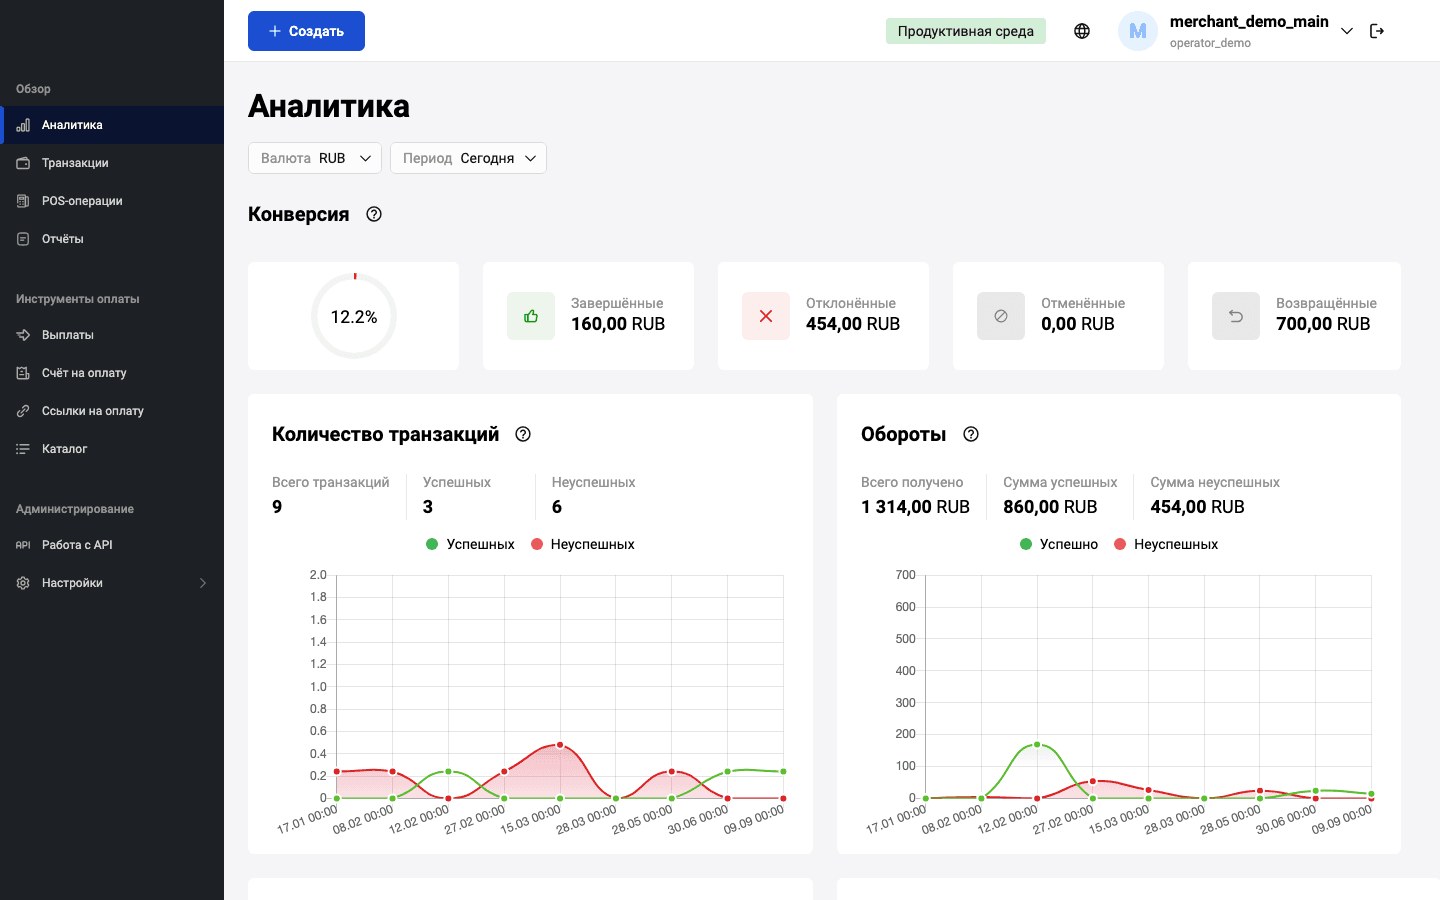Click the 860,00 RUB successful sum
Screen dimensions: 1440x900
[1050, 507]
